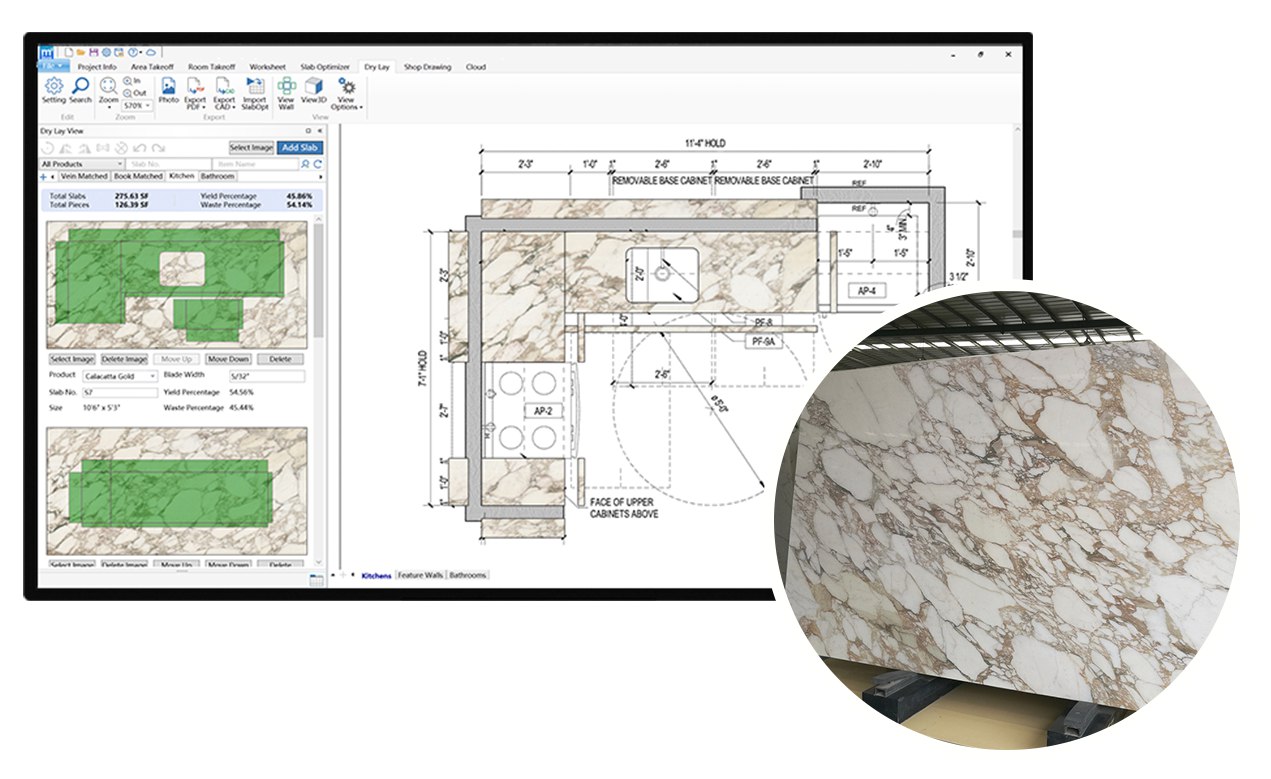Open the Slab Optimizer tab
This screenshot has height=779, width=1271.
tap(324, 67)
